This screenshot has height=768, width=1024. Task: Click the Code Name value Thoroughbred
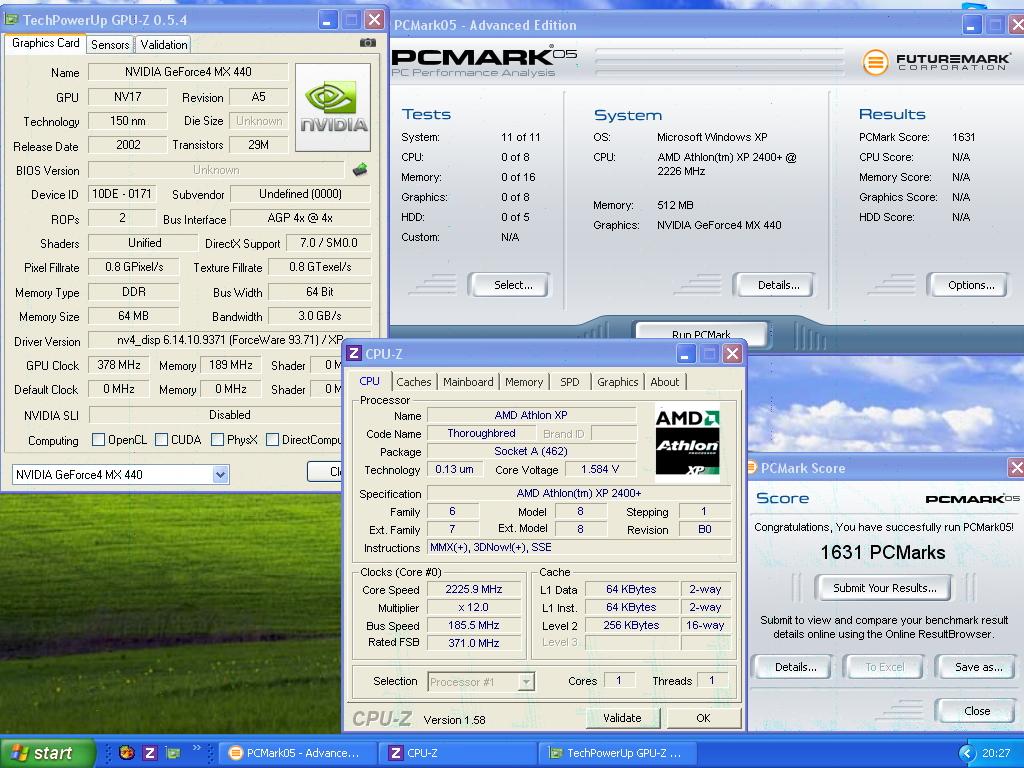[x=481, y=433]
